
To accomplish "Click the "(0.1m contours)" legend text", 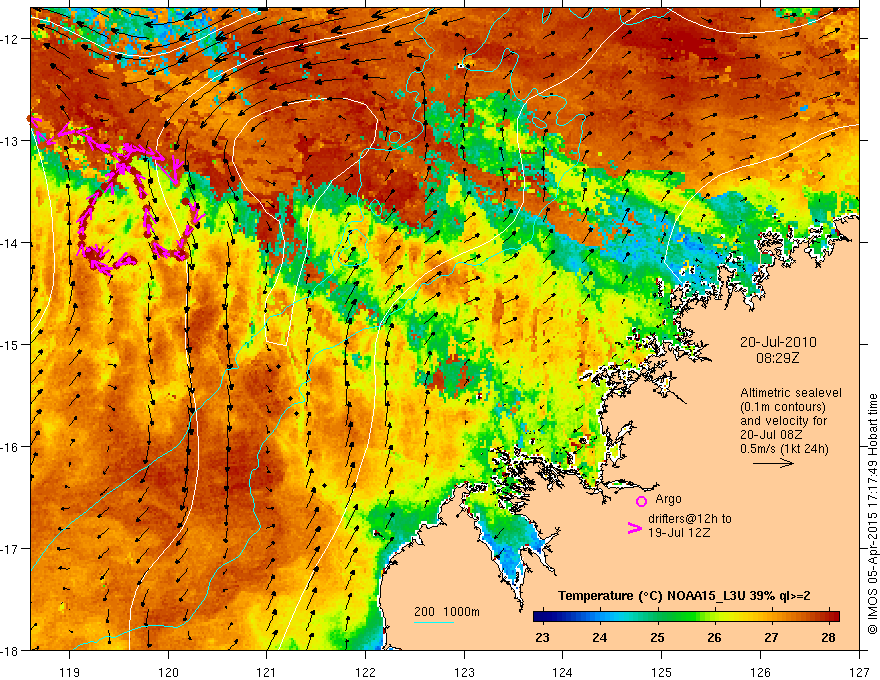I will 783,407.
